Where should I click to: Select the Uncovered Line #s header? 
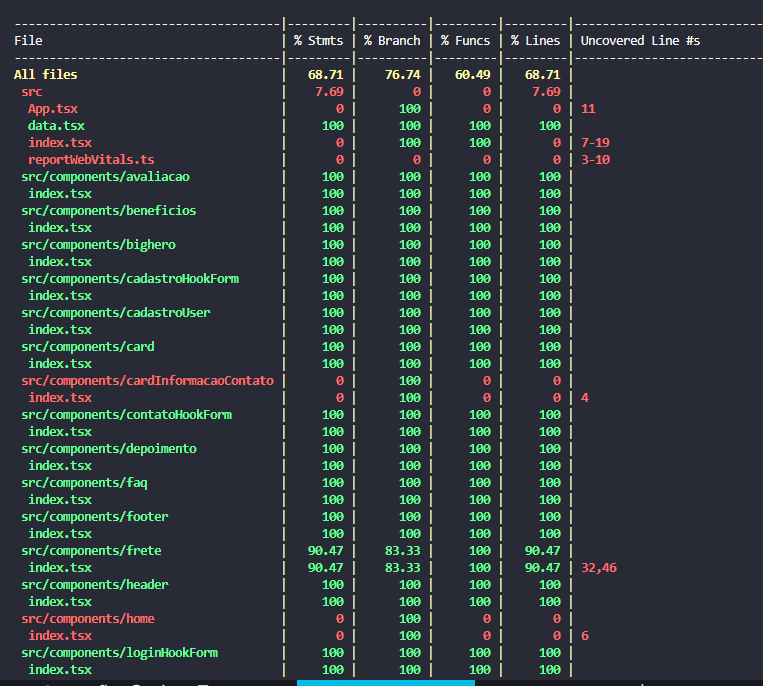tap(640, 41)
